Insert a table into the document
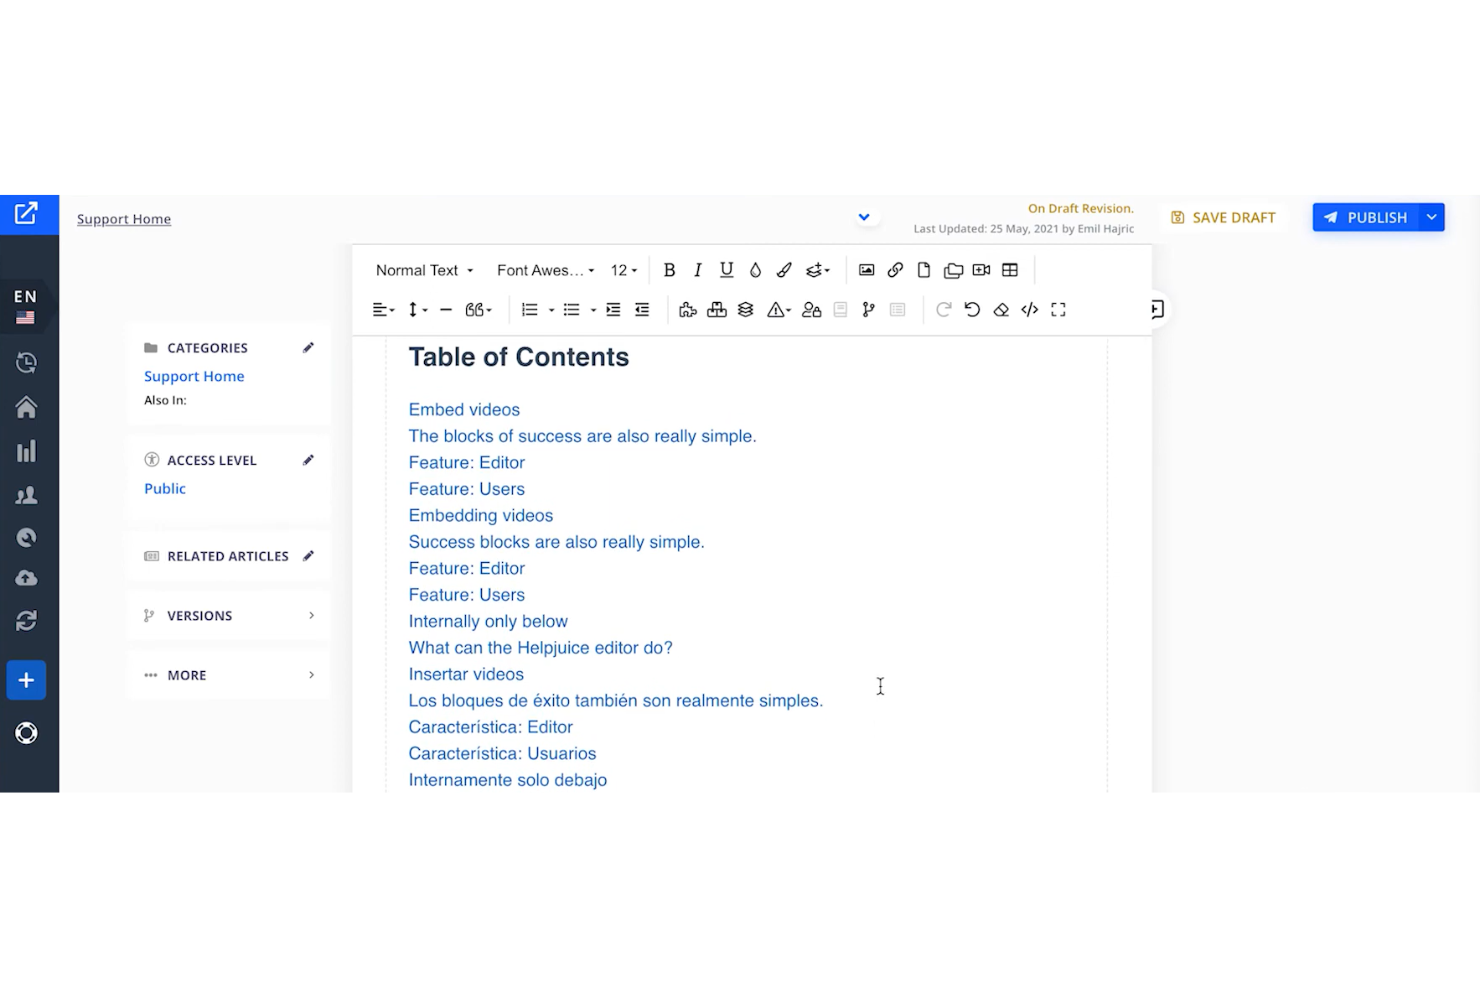The height and width of the screenshot is (987, 1480). click(x=1010, y=269)
